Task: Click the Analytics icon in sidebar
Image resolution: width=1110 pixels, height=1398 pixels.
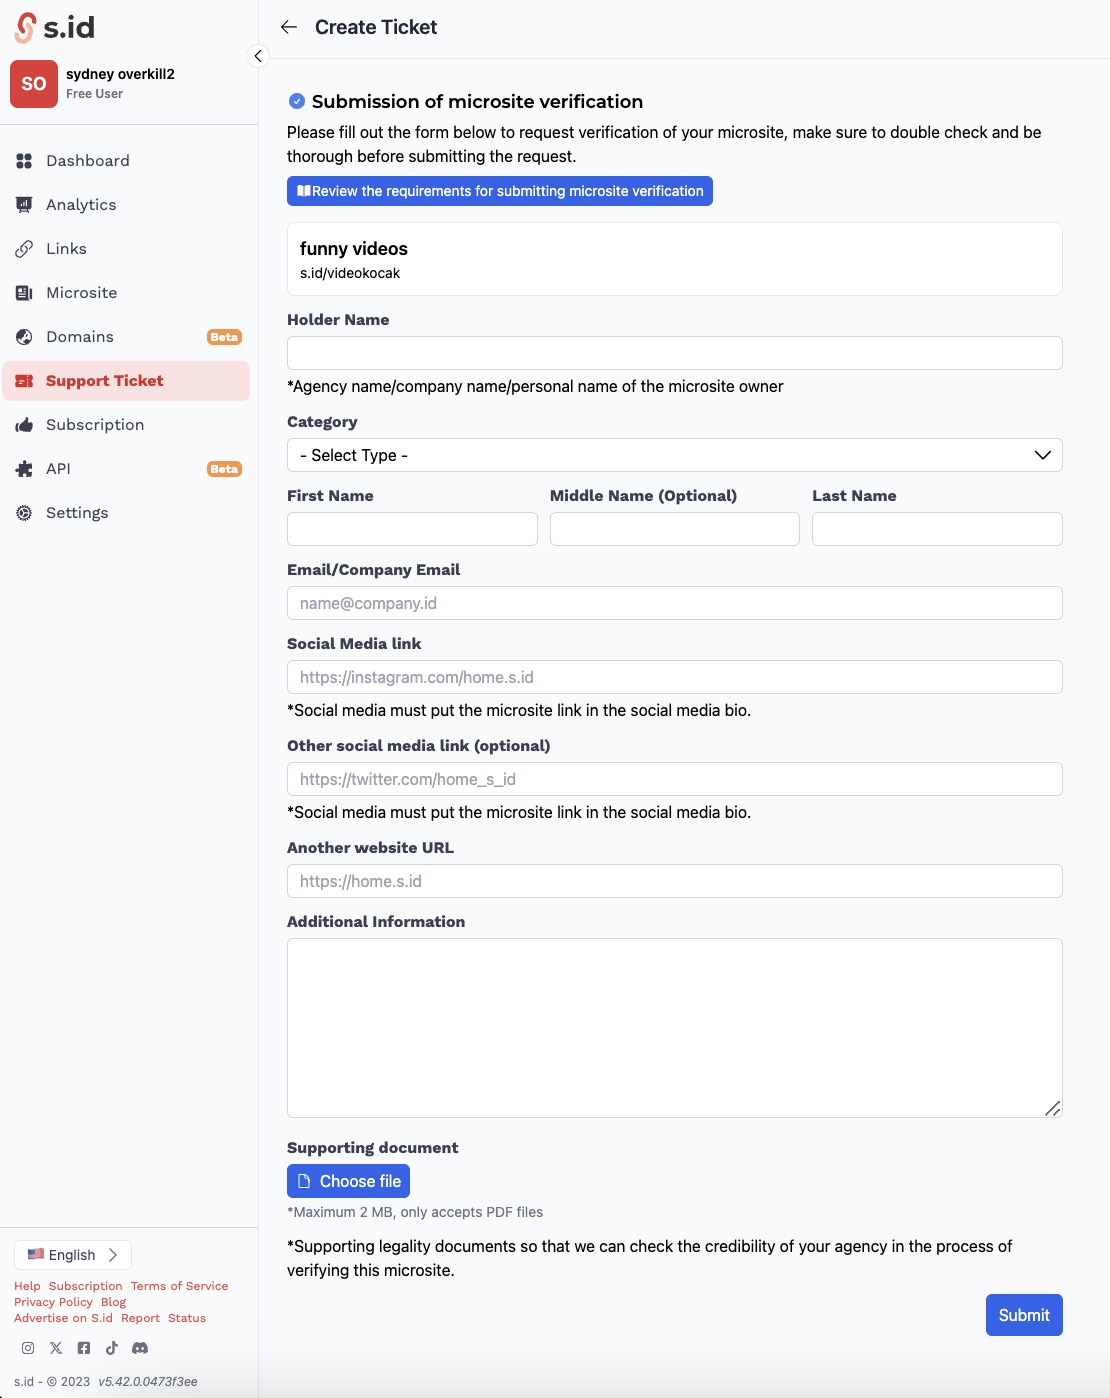Action: [24, 205]
